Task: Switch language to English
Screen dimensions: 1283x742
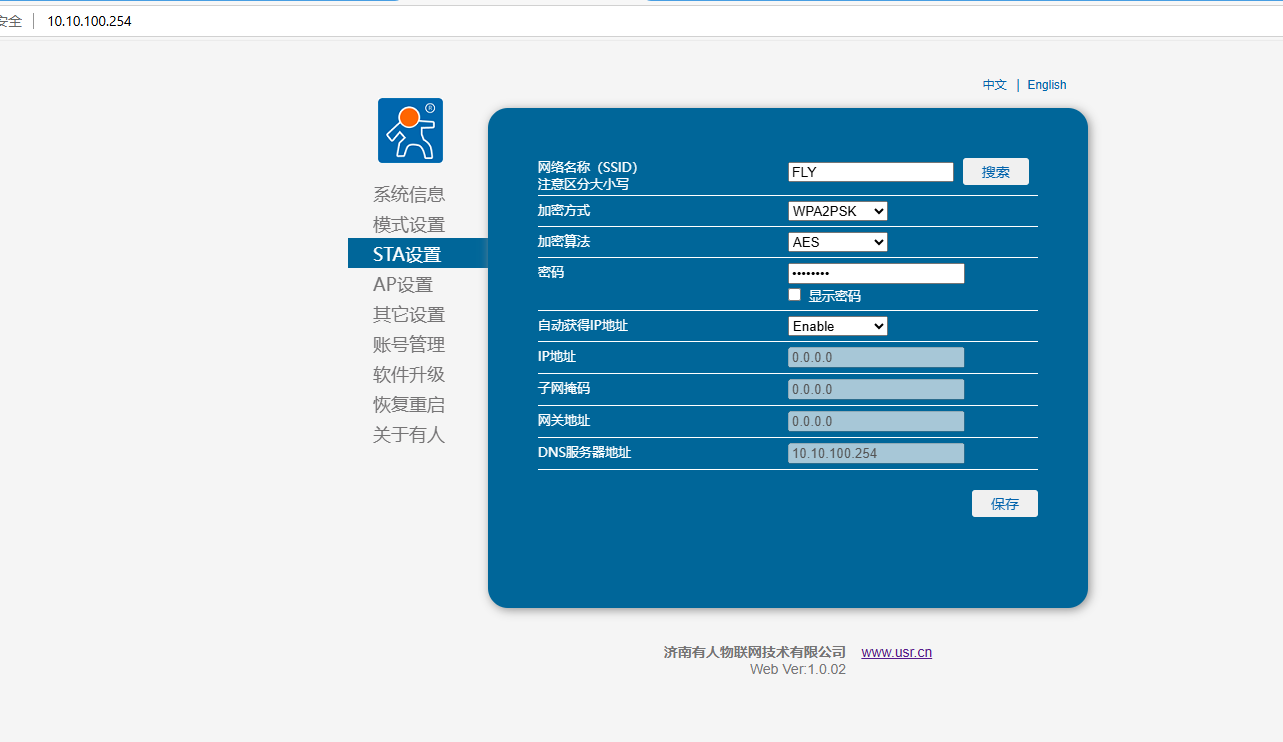Action: coord(1047,85)
